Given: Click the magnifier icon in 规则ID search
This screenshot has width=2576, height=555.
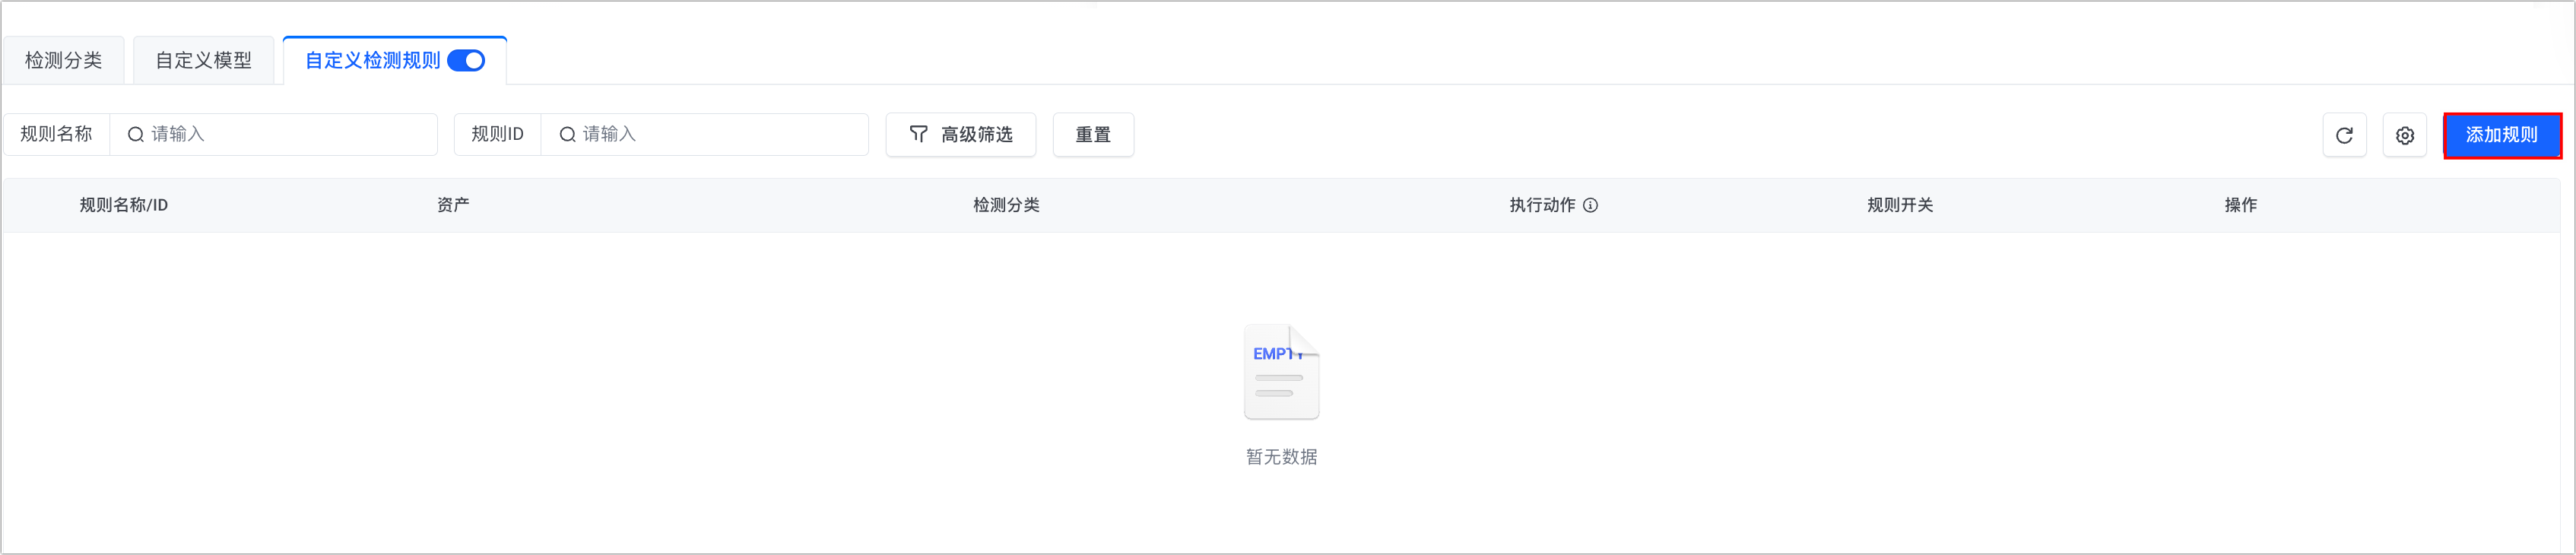Looking at the screenshot, I should pos(567,134).
